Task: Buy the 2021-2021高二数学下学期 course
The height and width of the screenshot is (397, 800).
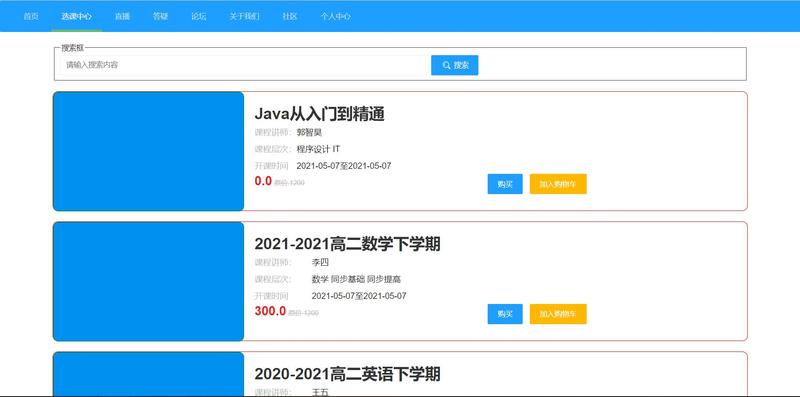Action: click(505, 314)
